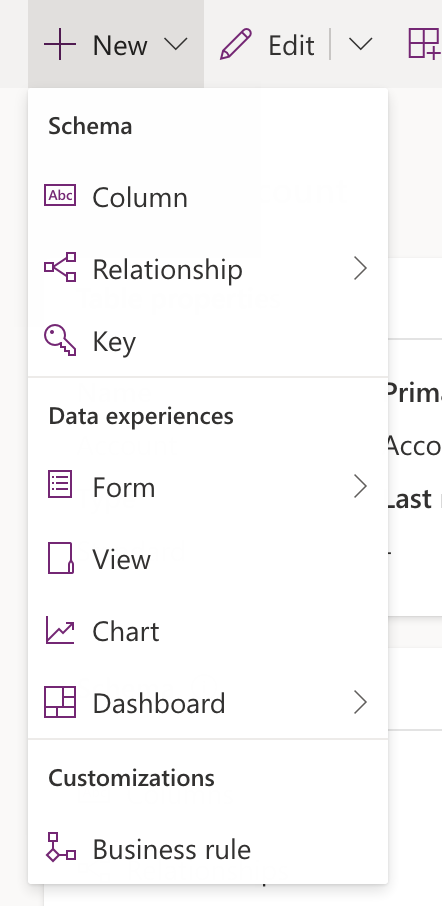This screenshot has height=906, width=442.
Task: Click the Edit button label
Action: (x=291, y=45)
